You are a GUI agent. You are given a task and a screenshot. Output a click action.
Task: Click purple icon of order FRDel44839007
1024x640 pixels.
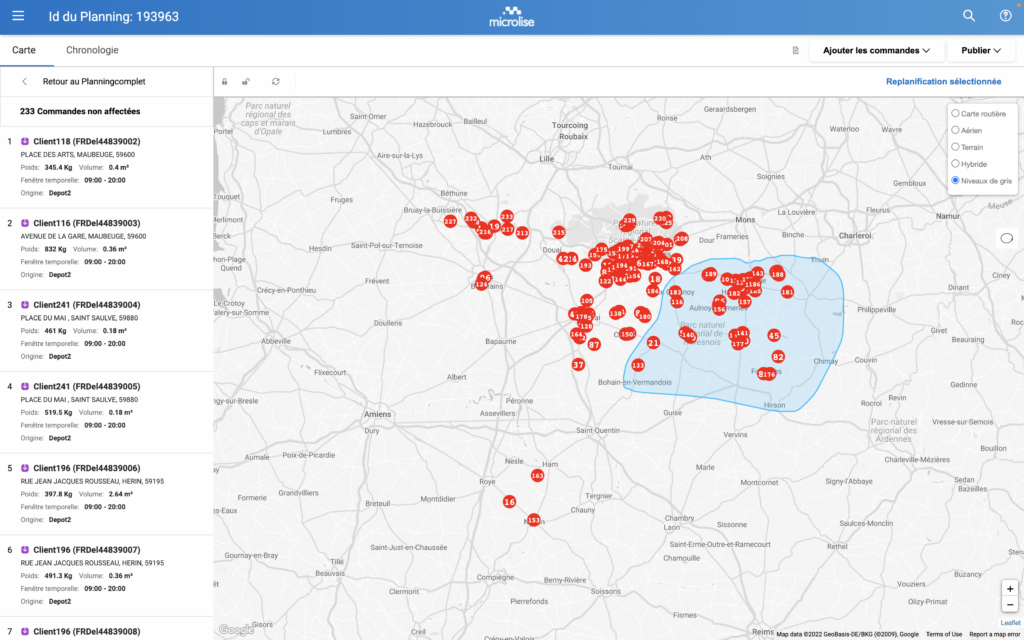coord(25,549)
